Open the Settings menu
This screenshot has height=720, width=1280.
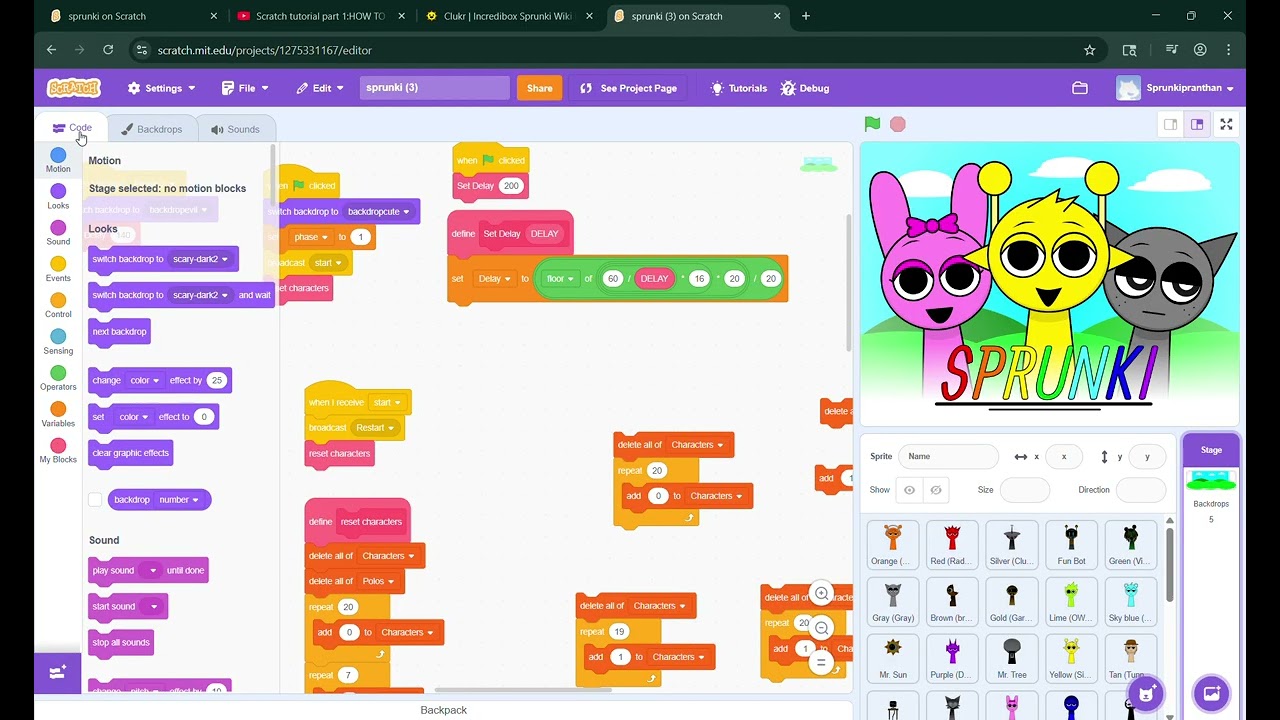(x=161, y=88)
